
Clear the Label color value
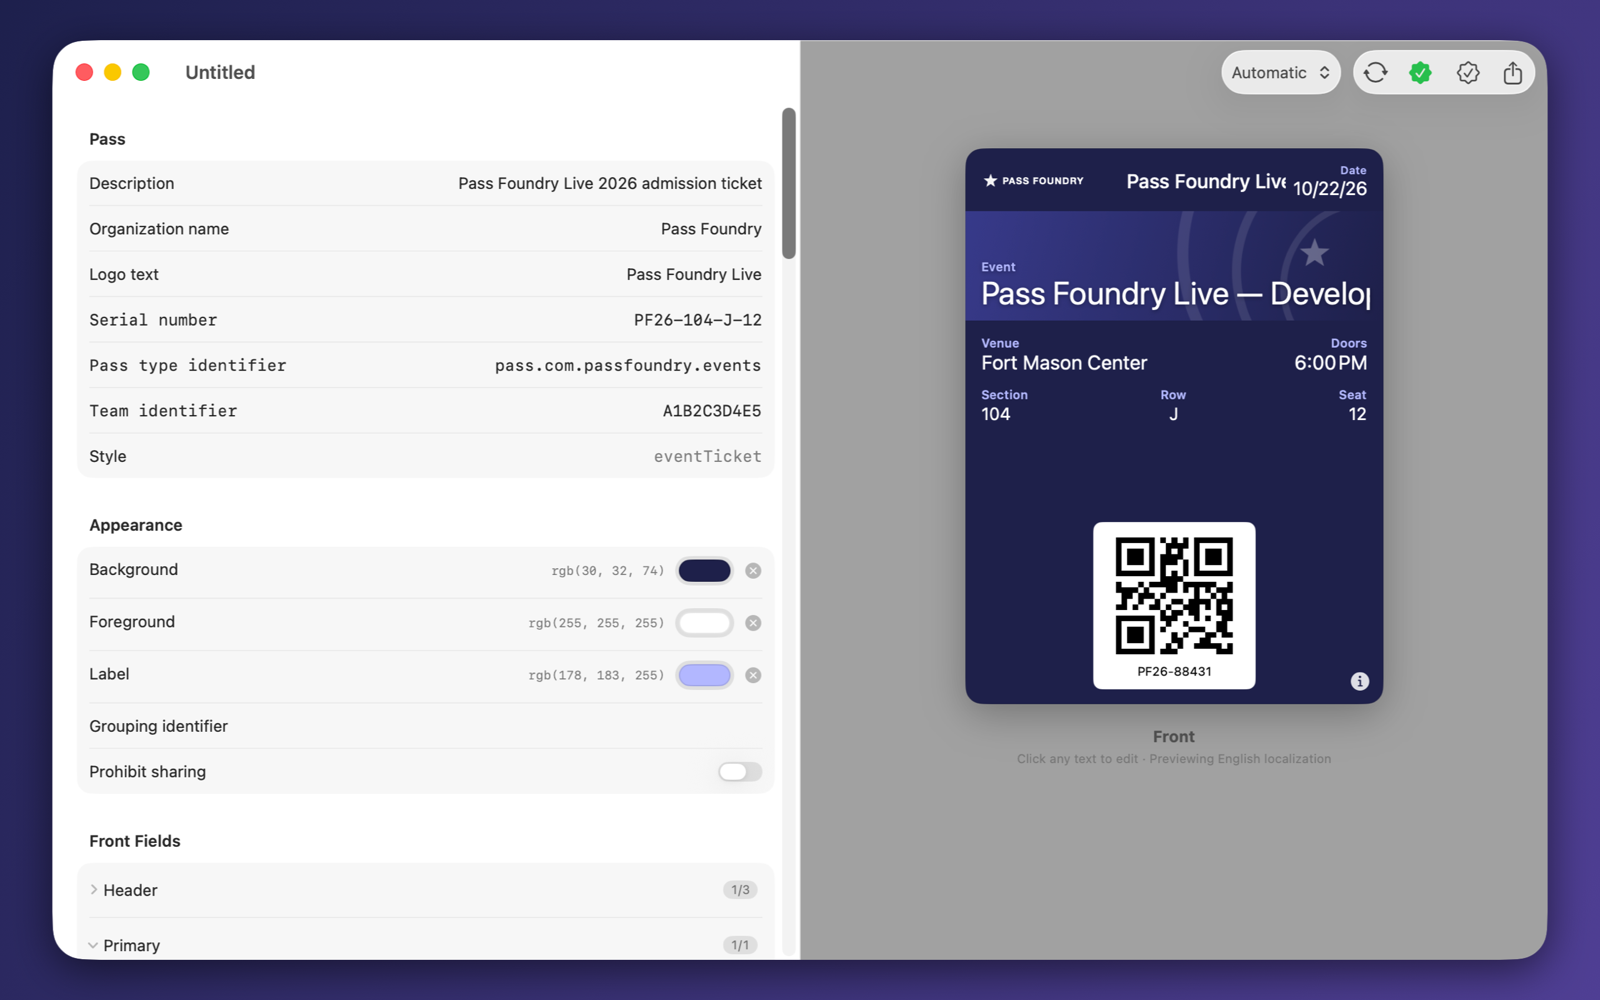(753, 675)
